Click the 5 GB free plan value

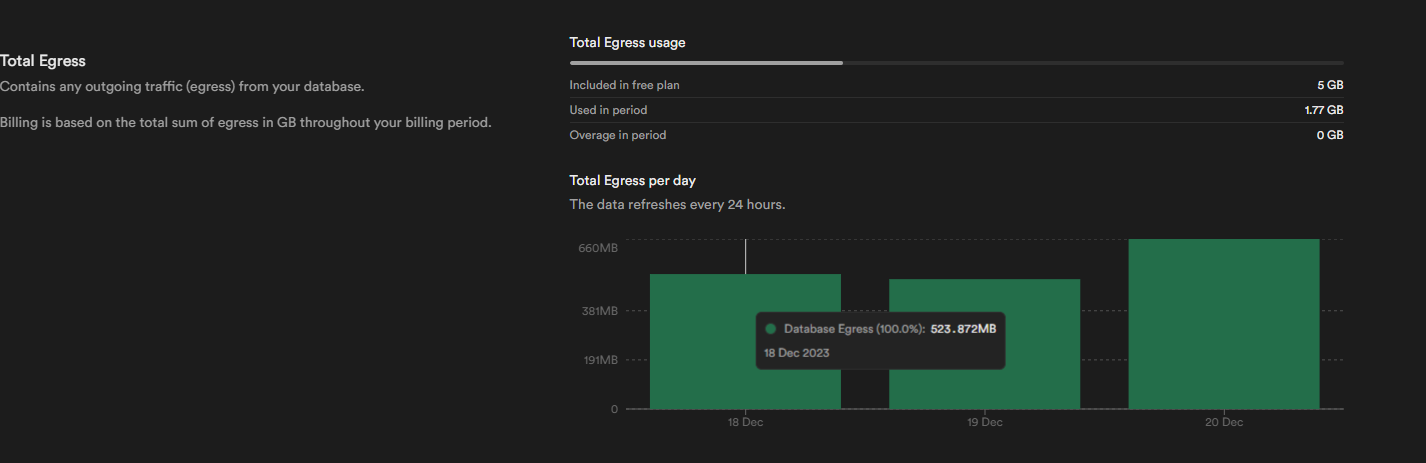pos(1330,85)
